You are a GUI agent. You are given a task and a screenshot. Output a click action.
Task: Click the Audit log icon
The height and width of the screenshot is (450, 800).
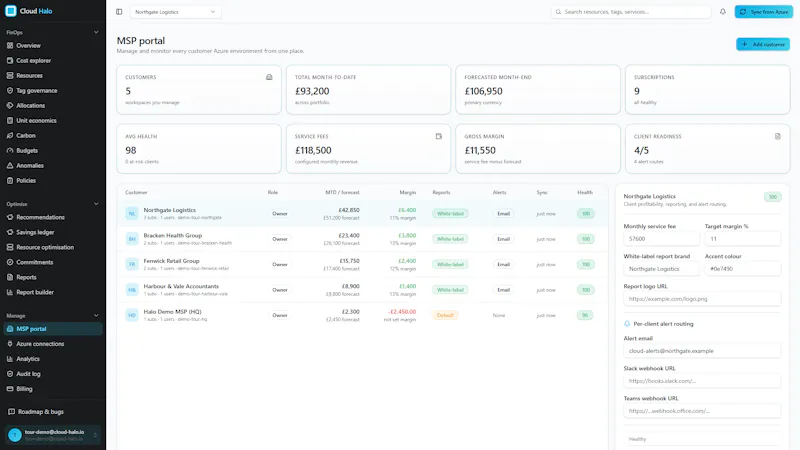10,374
